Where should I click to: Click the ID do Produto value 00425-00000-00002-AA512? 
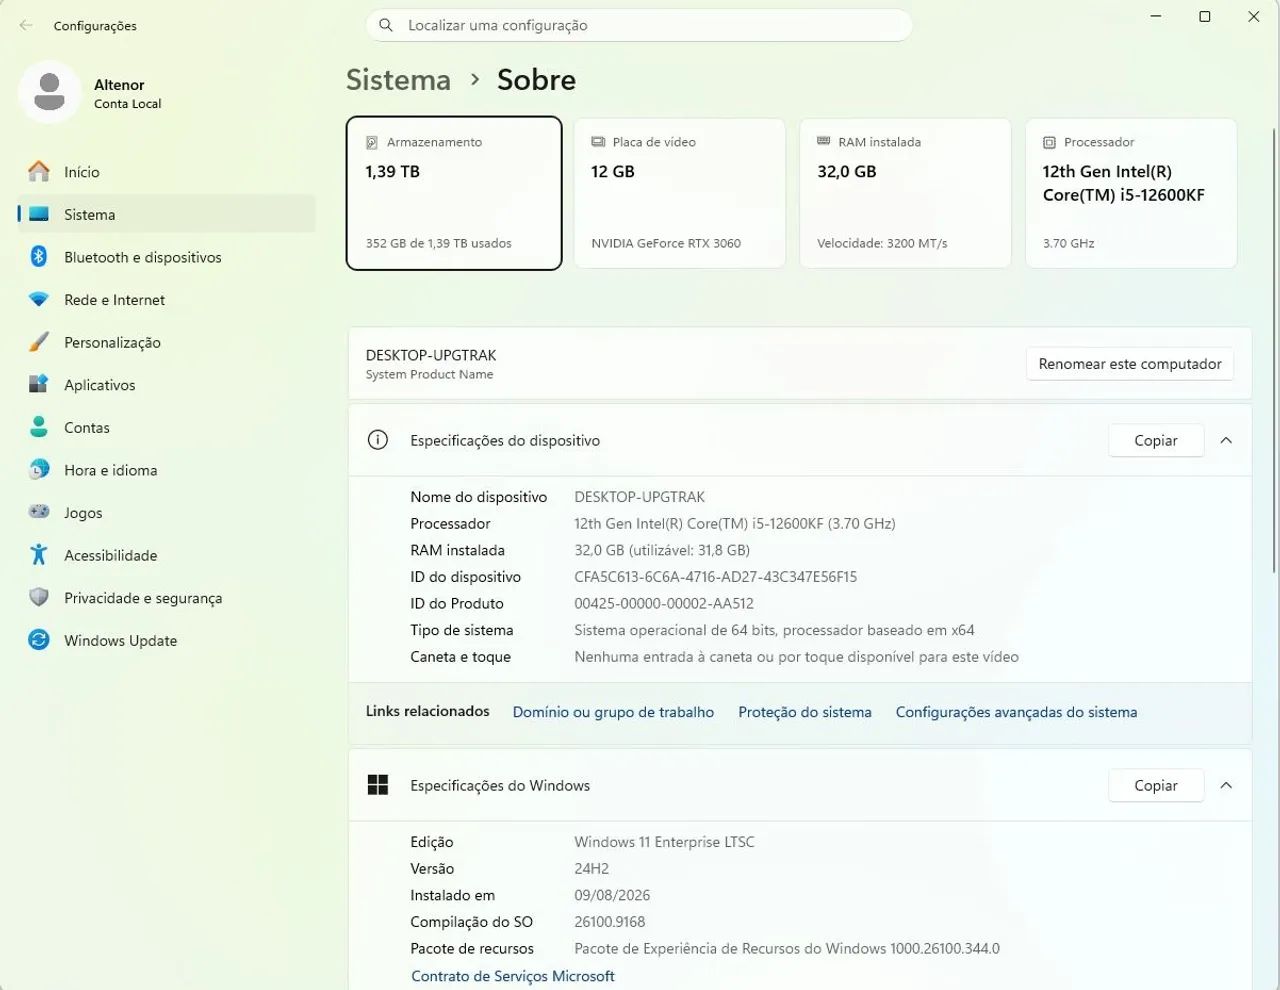664,603
